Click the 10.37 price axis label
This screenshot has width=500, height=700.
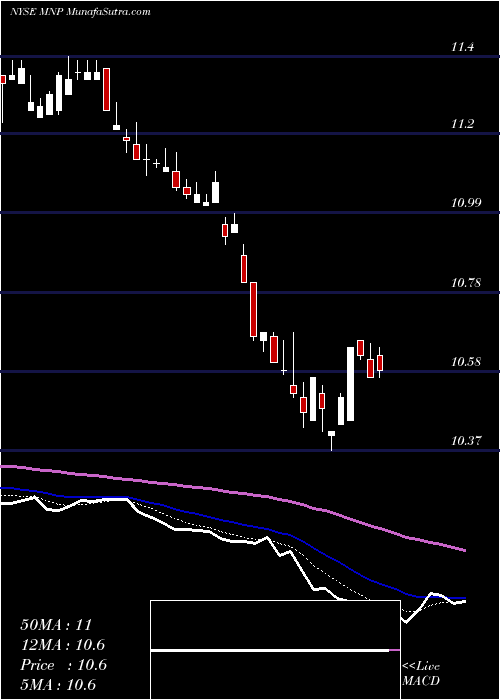[x=466, y=441]
